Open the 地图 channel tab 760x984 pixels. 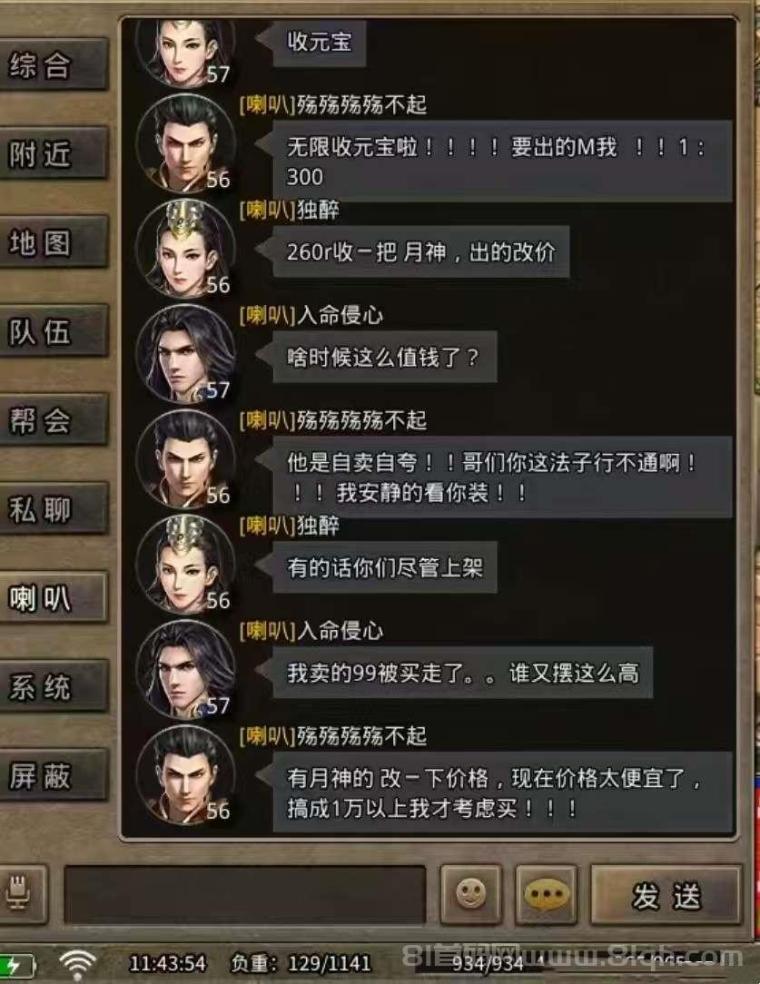tap(53, 243)
